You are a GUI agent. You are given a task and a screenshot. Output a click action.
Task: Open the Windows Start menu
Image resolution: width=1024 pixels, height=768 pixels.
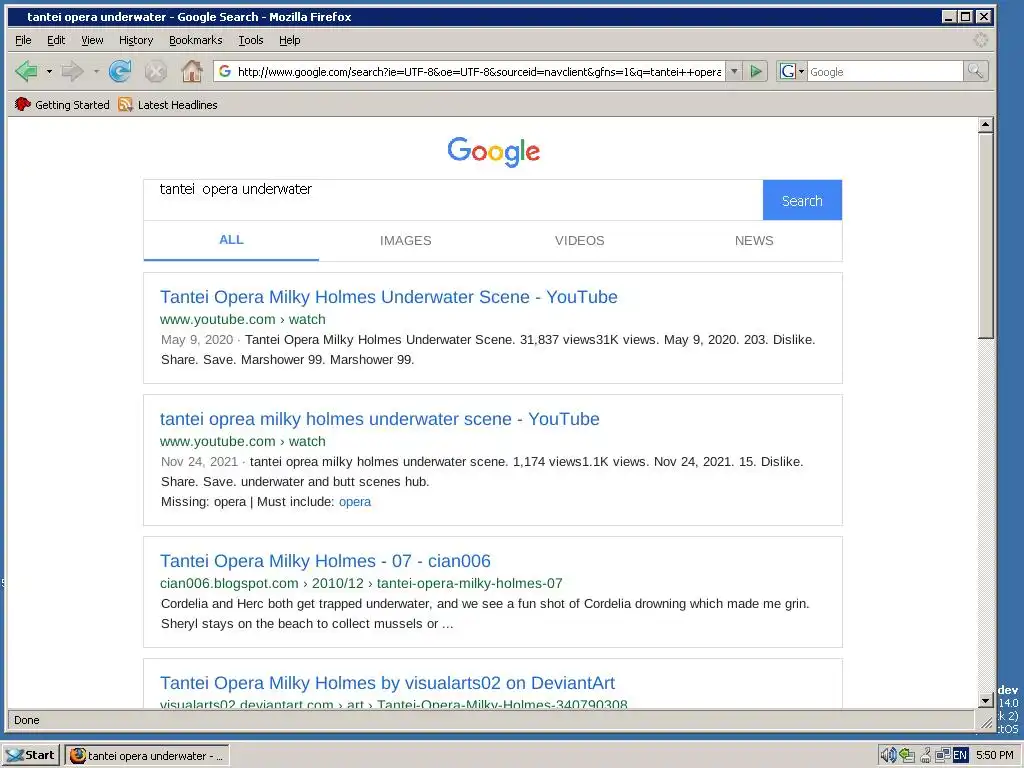(x=31, y=756)
